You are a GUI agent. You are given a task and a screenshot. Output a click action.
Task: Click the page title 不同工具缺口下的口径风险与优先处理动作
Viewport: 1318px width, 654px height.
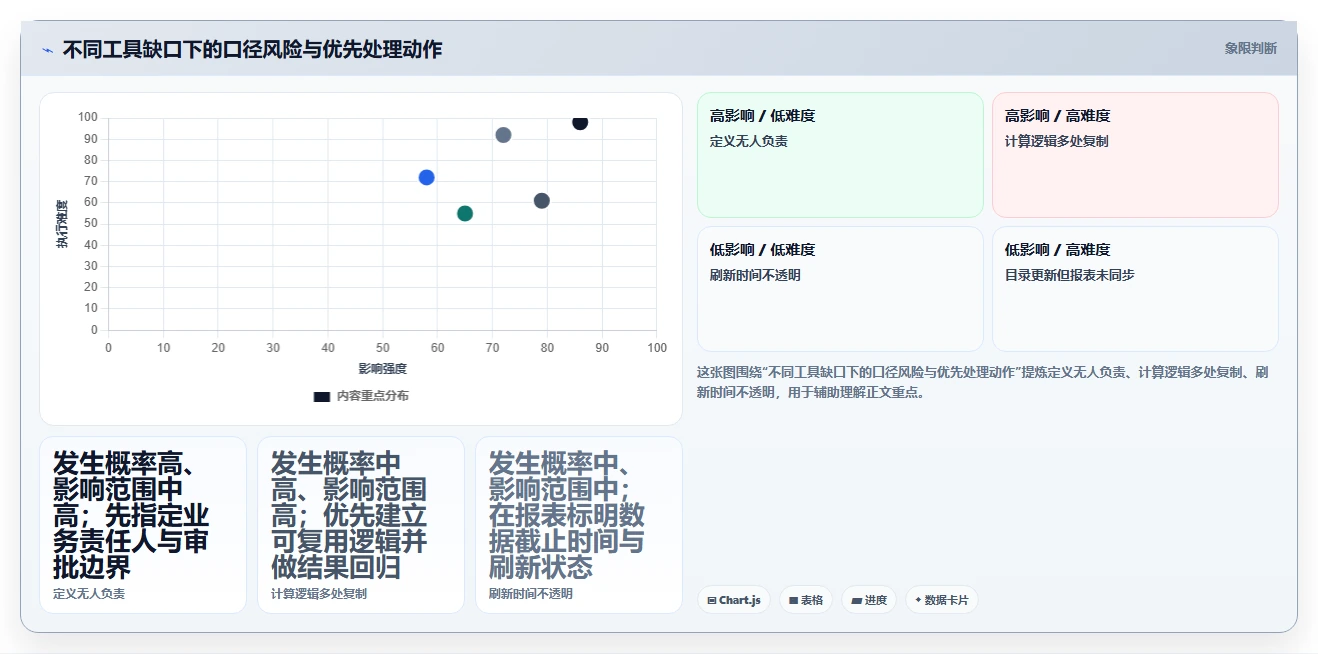(x=252, y=50)
